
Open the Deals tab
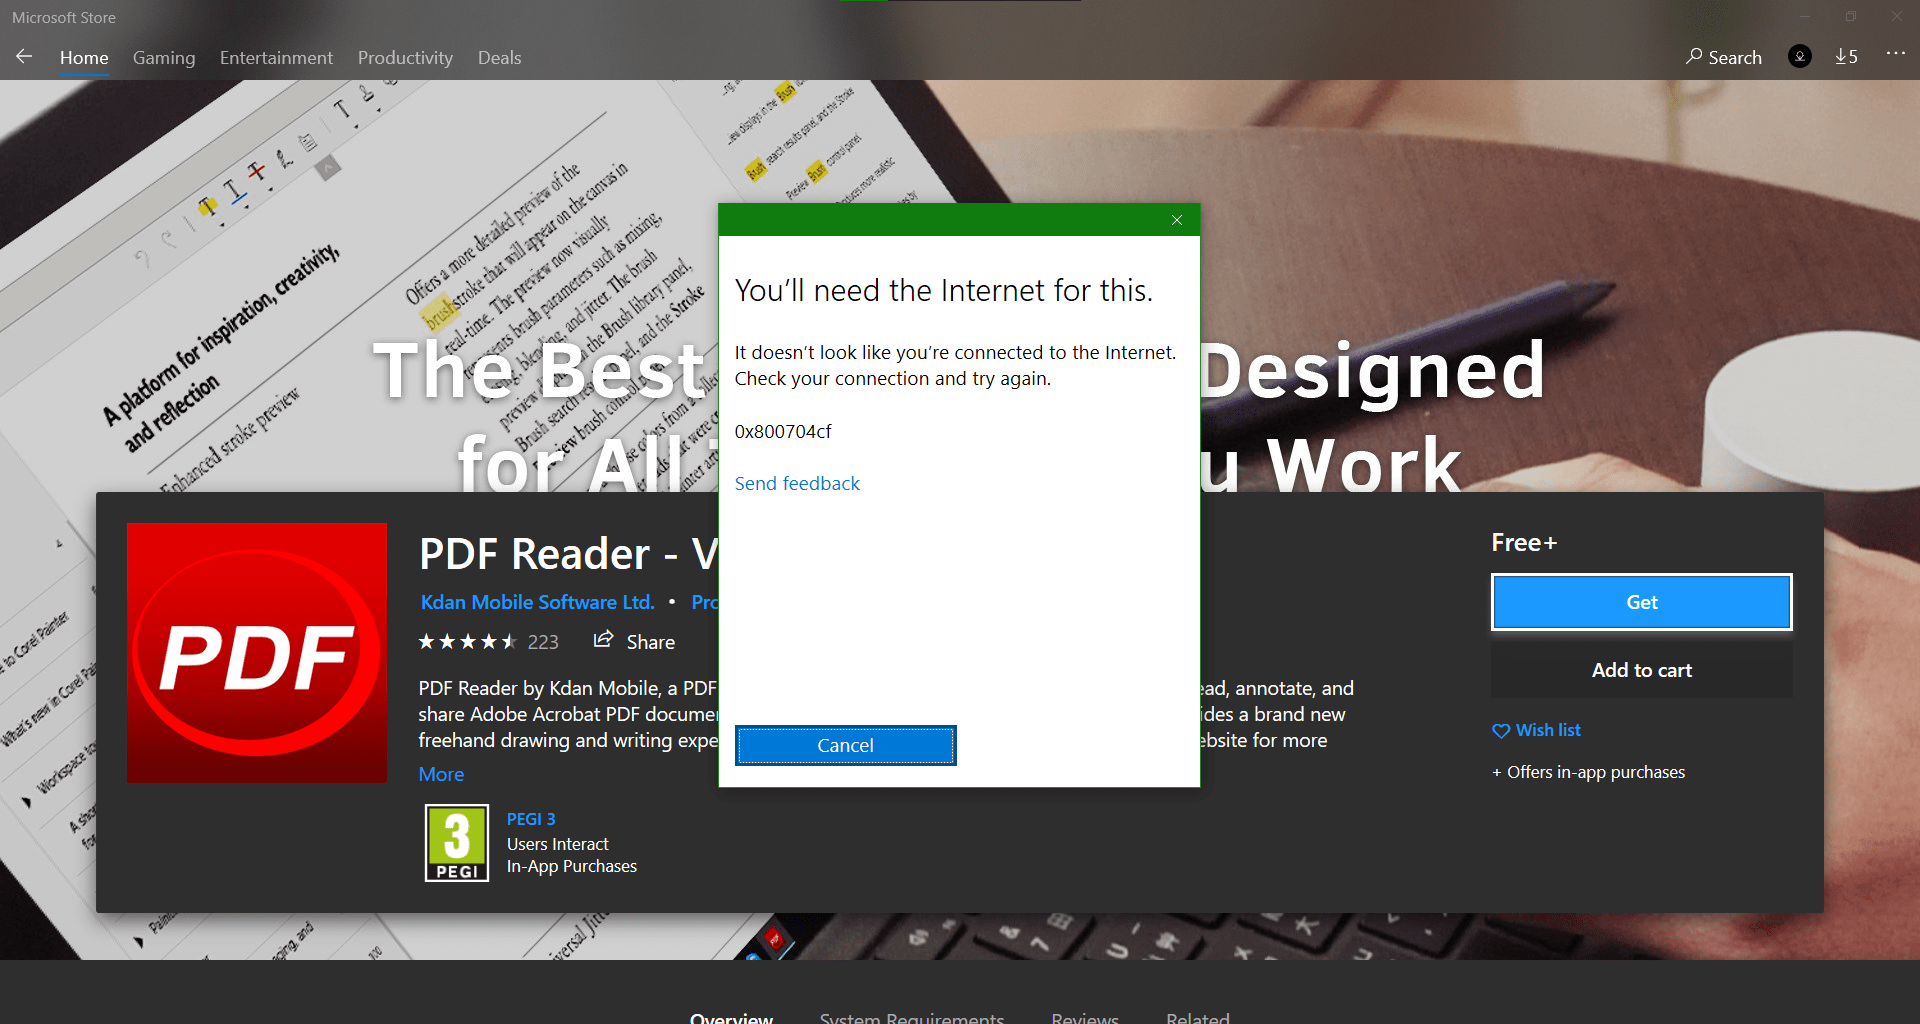[499, 58]
